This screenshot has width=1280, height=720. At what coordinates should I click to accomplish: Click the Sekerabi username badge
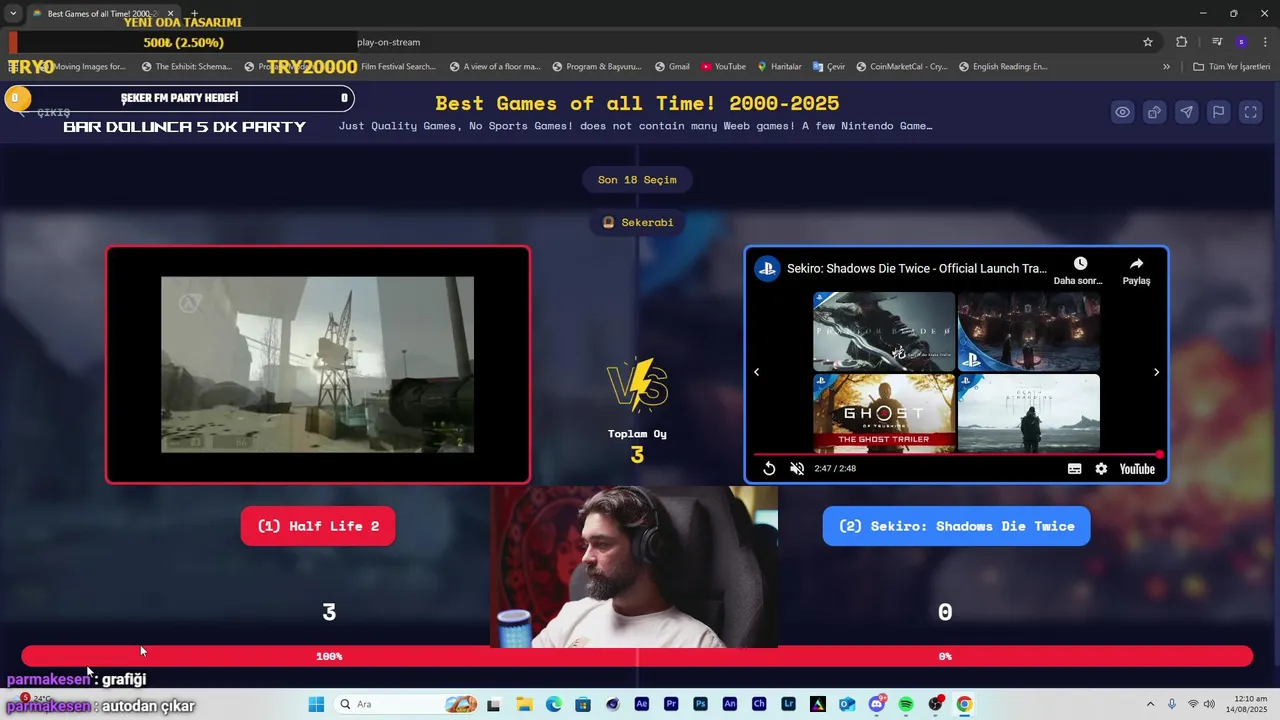click(637, 222)
